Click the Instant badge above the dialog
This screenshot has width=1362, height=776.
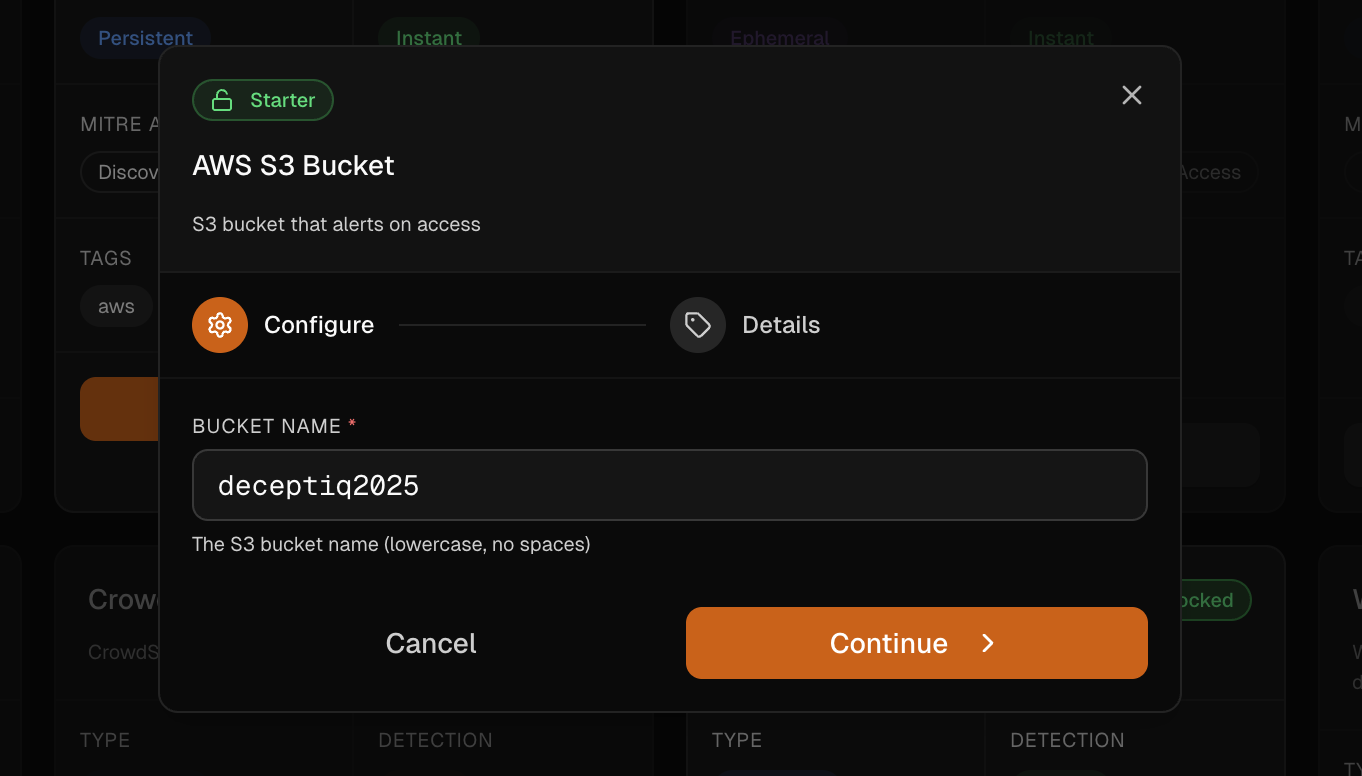coord(428,38)
